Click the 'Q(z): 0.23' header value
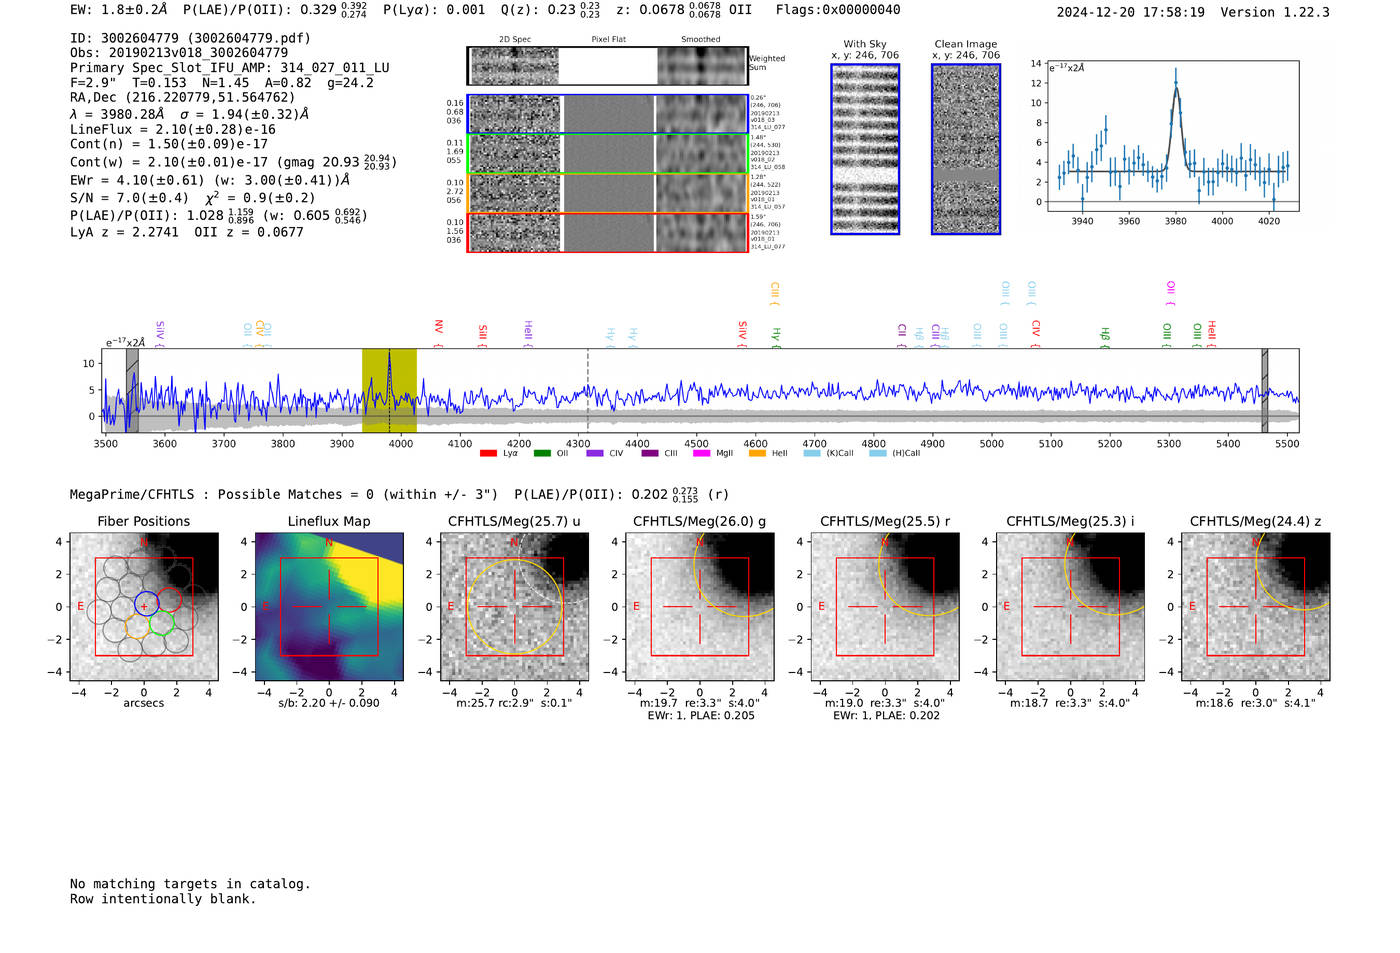This screenshot has width=1400, height=953. pyautogui.click(x=550, y=10)
